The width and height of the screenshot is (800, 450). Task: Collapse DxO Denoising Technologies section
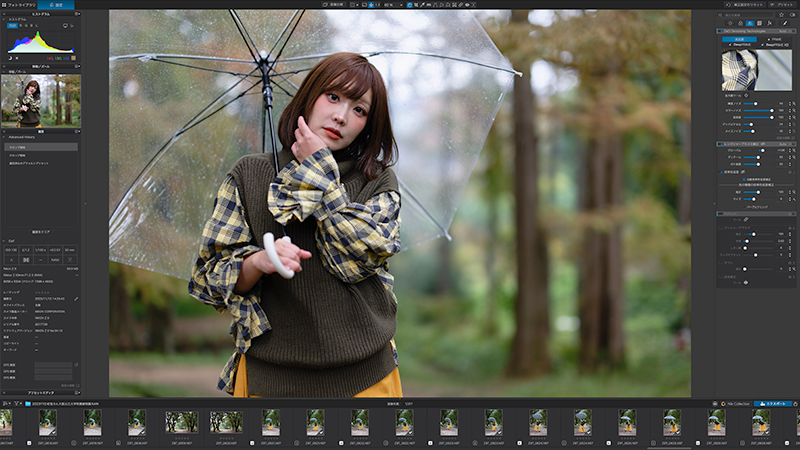coord(756,31)
